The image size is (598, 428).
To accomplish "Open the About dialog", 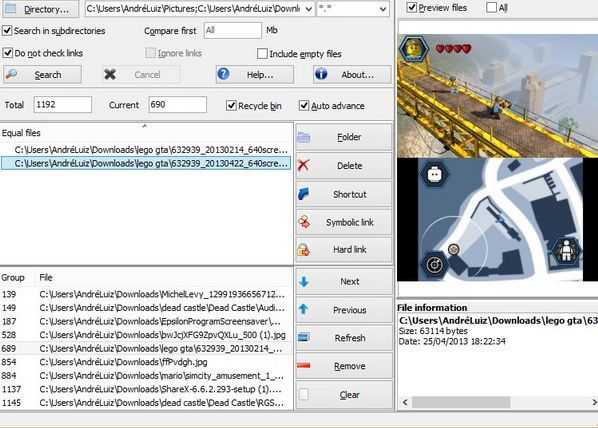I will click(352, 74).
